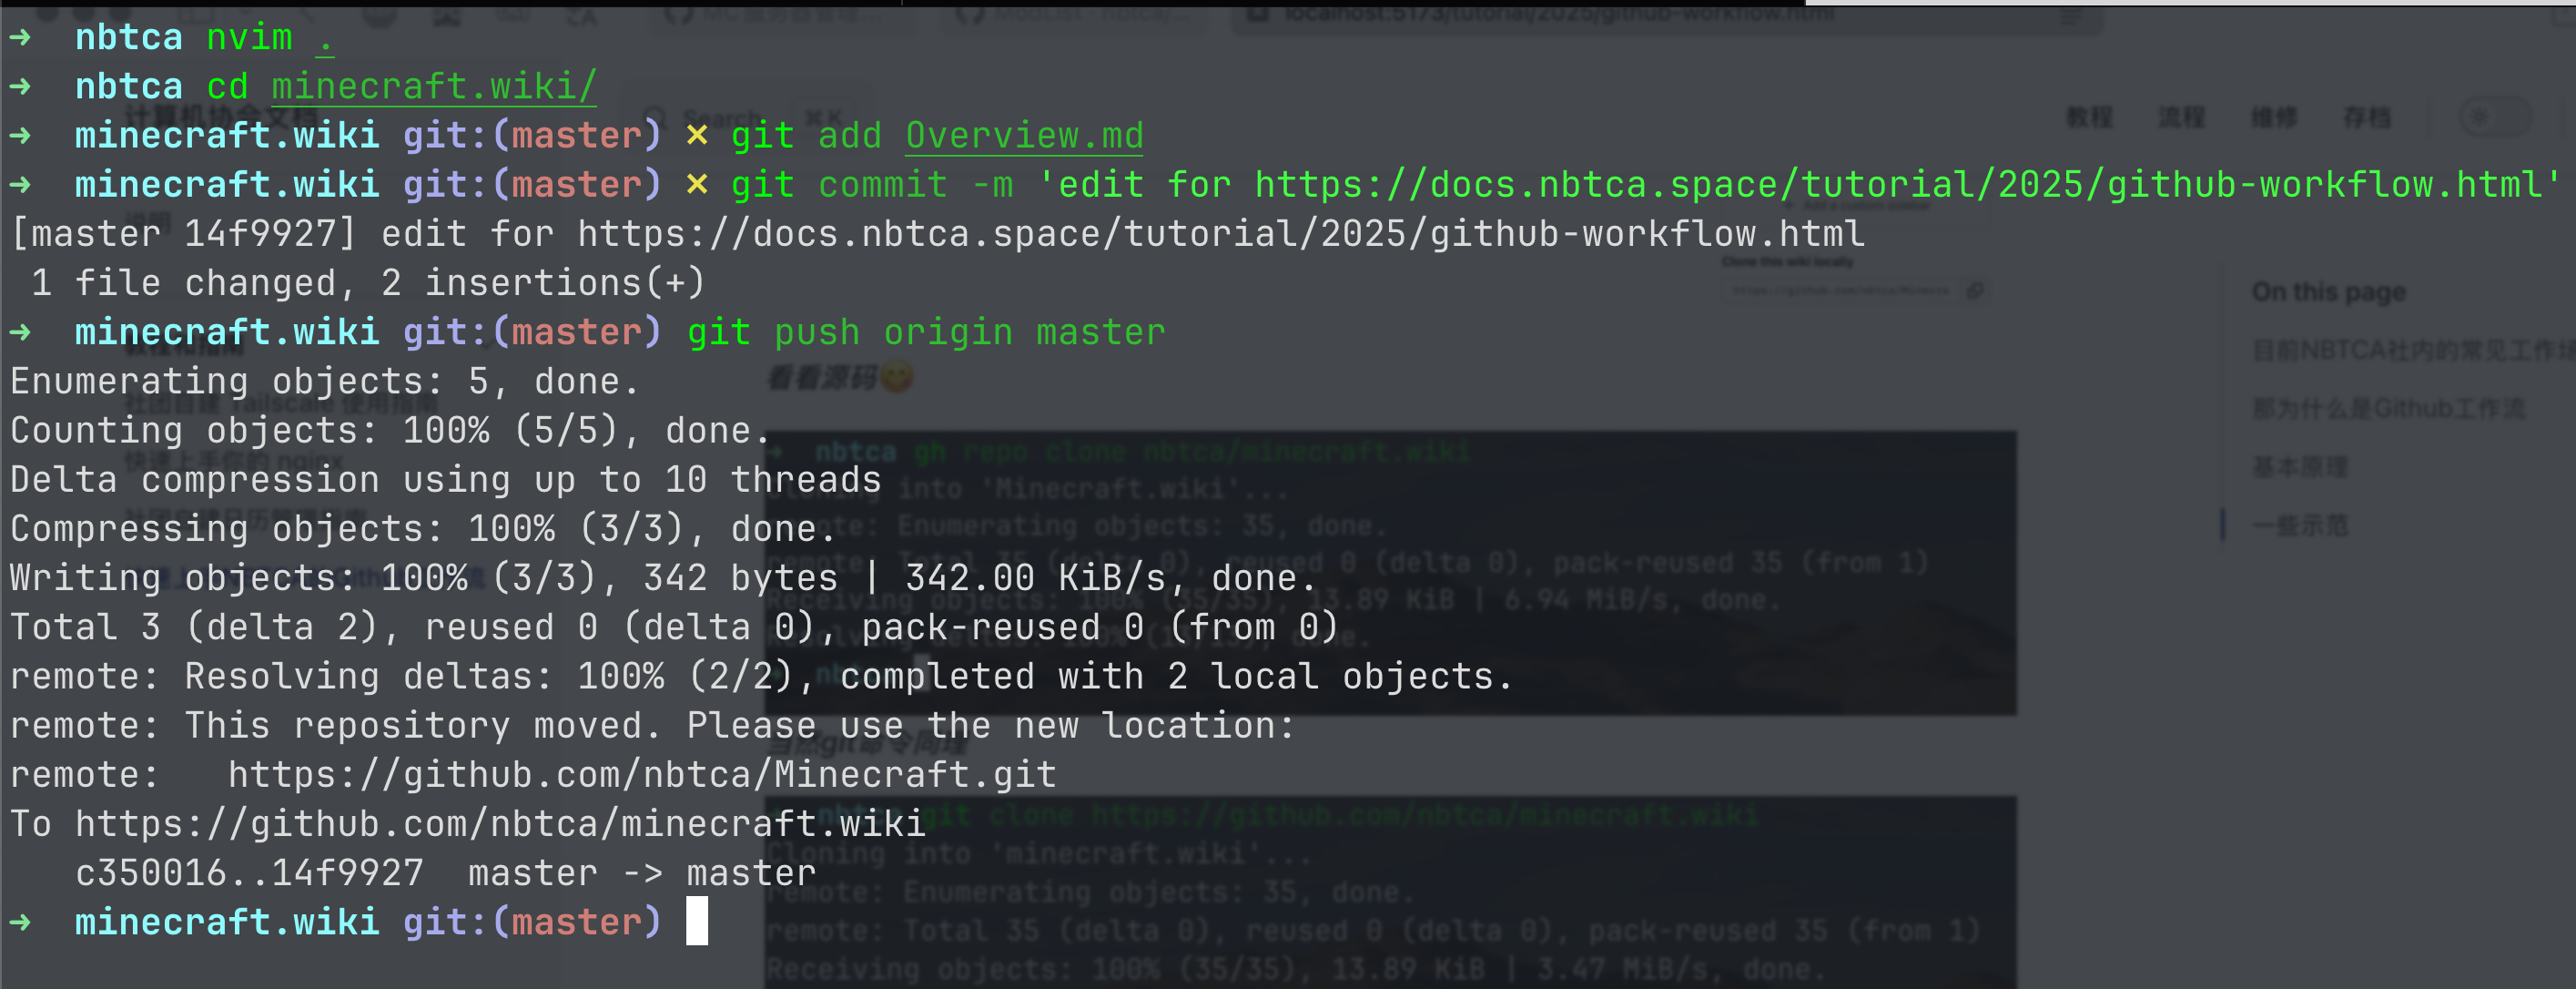The image size is (2576, 989).
Task: Click the prompt arrow before "nbtca nvim"
Action: [x=20, y=38]
